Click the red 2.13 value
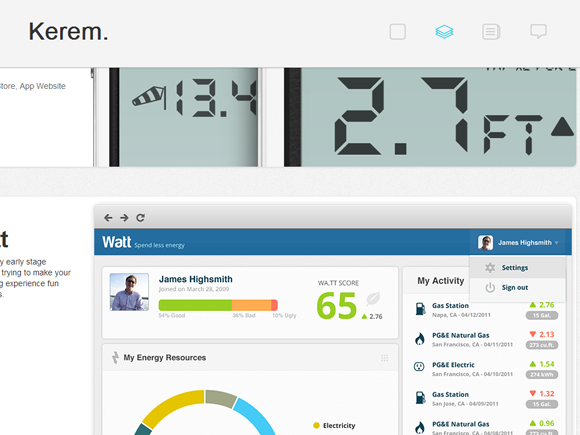 pyautogui.click(x=547, y=335)
